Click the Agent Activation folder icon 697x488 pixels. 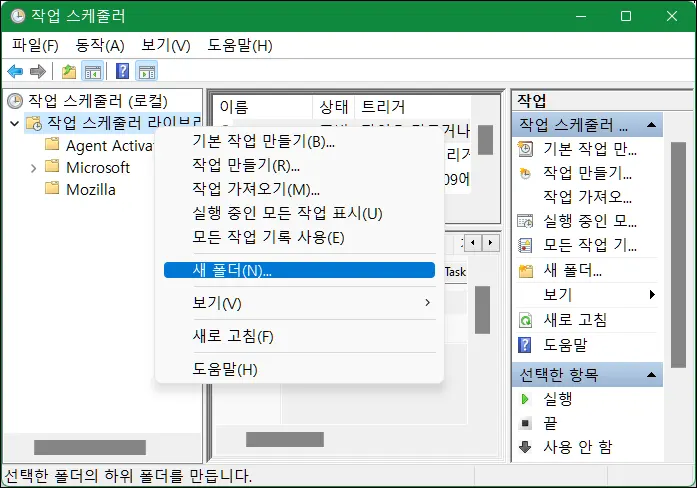point(52,144)
